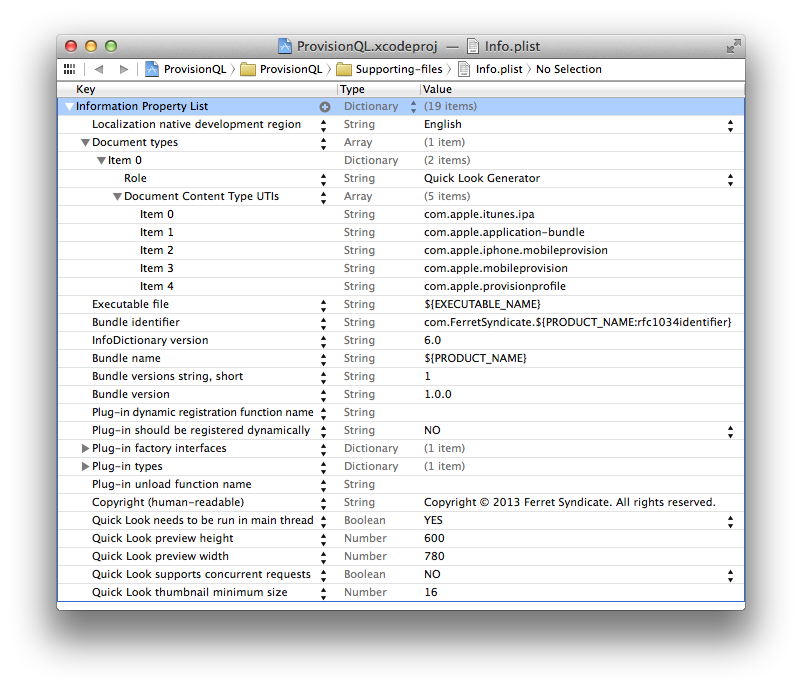802x689 pixels.
Task: Select the Quick Look preview height value
Action: 434,538
